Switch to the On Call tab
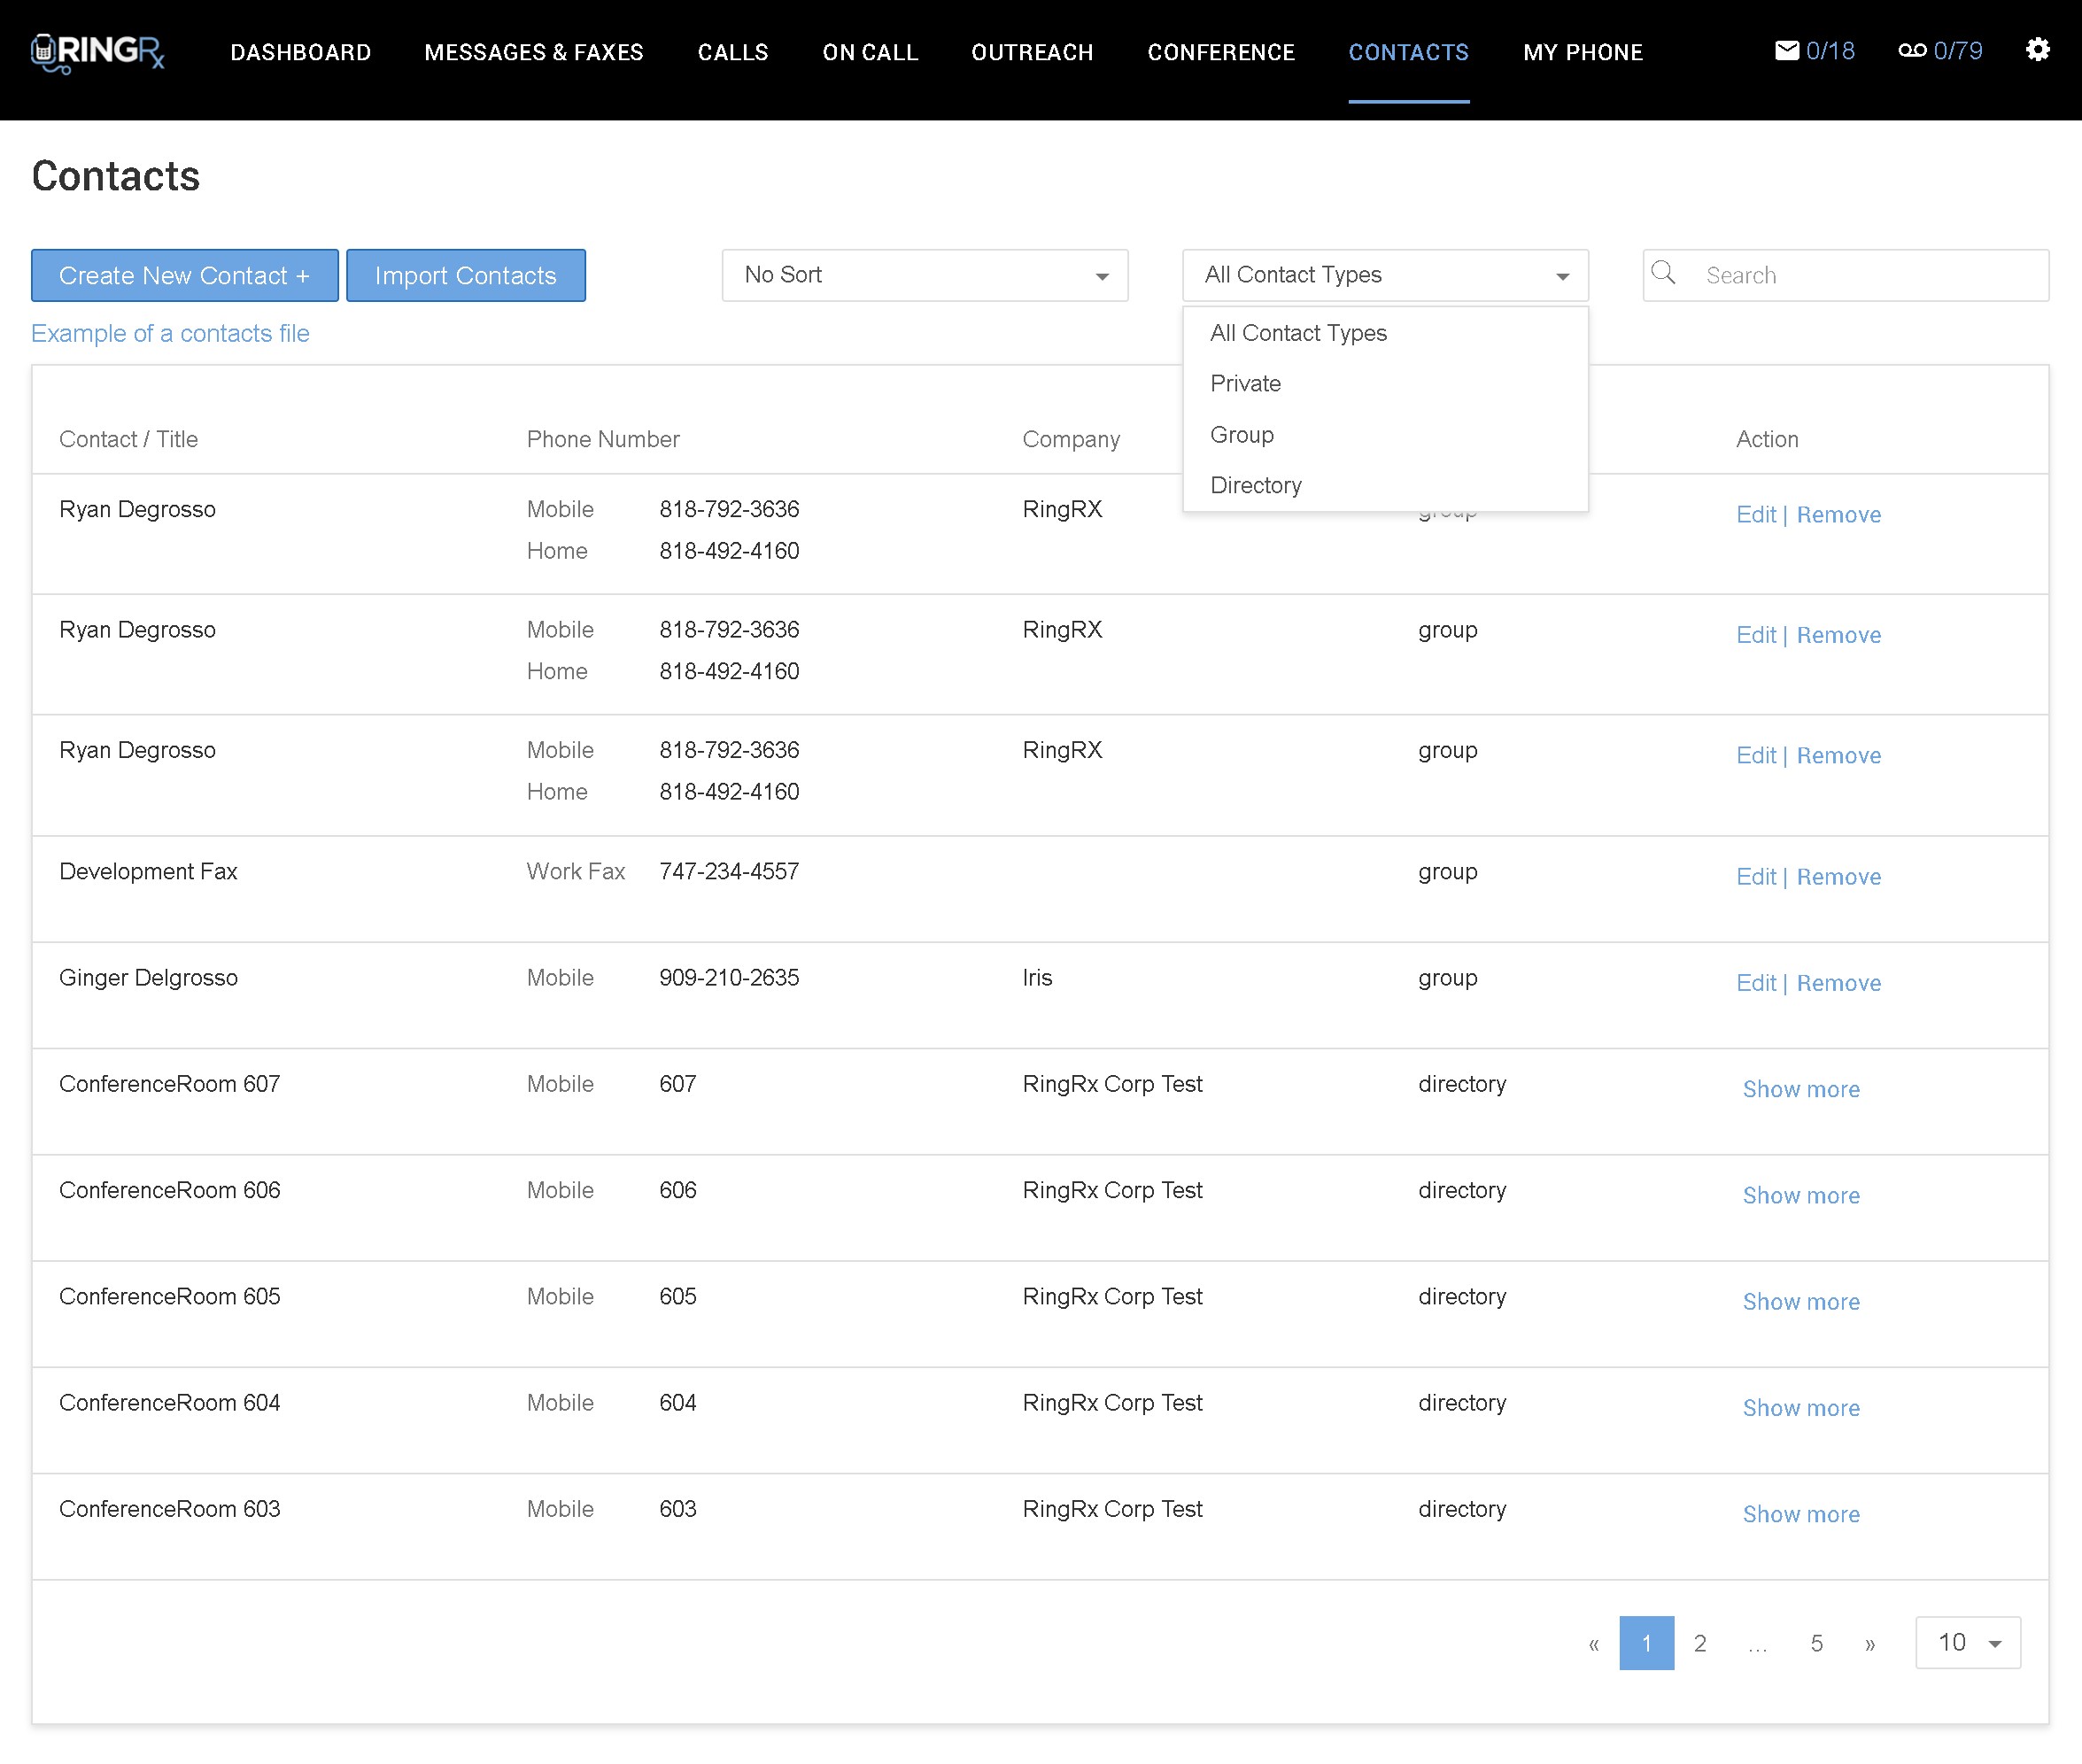This screenshot has width=2082, height=1764. [869, 52]
